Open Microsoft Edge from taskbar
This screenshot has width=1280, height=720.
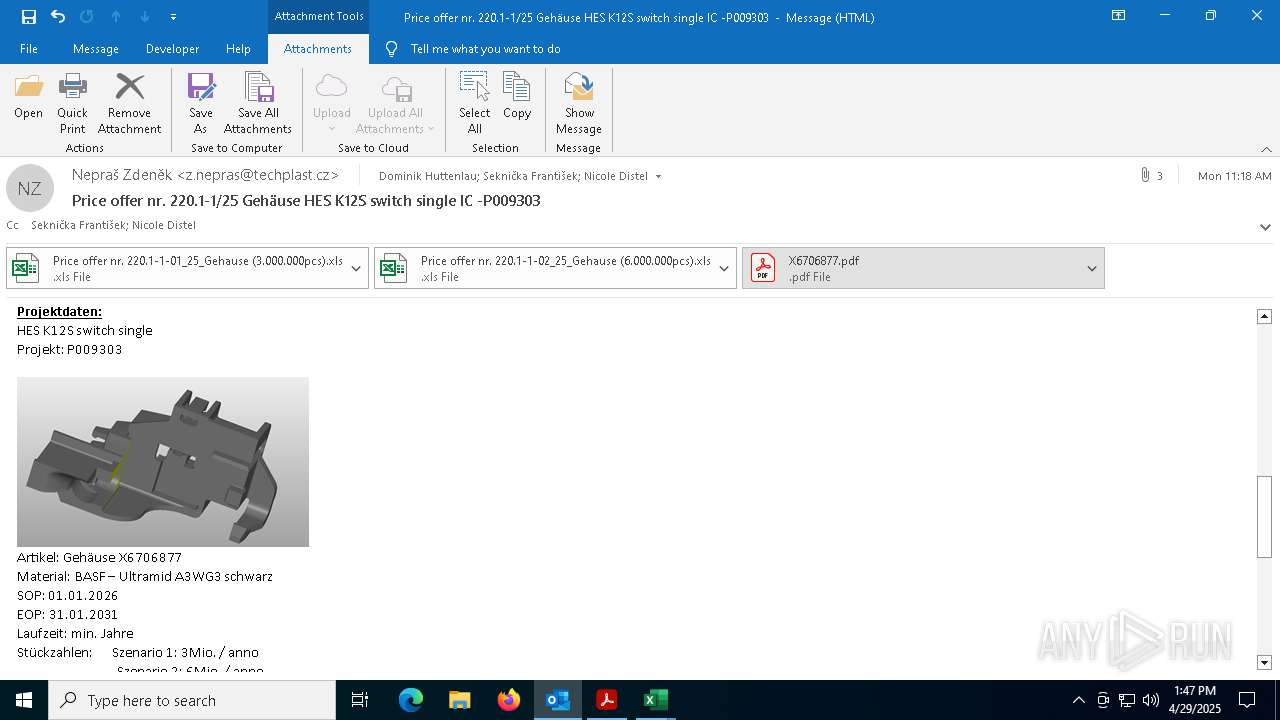411,700
